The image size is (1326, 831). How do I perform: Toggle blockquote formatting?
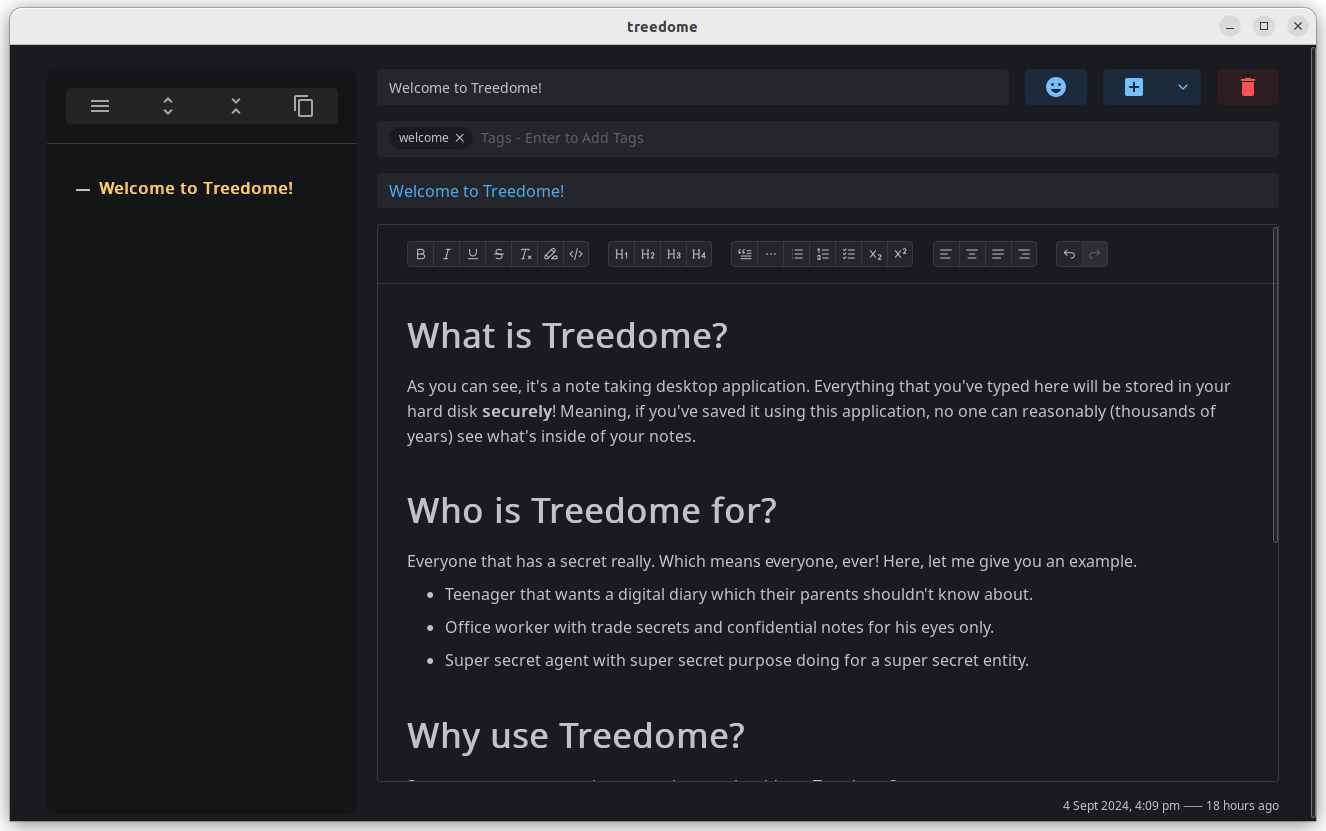[x=744, y=254]
